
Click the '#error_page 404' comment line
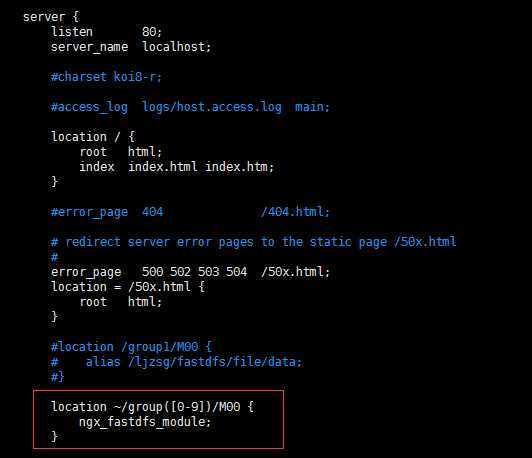coord(190,212)
